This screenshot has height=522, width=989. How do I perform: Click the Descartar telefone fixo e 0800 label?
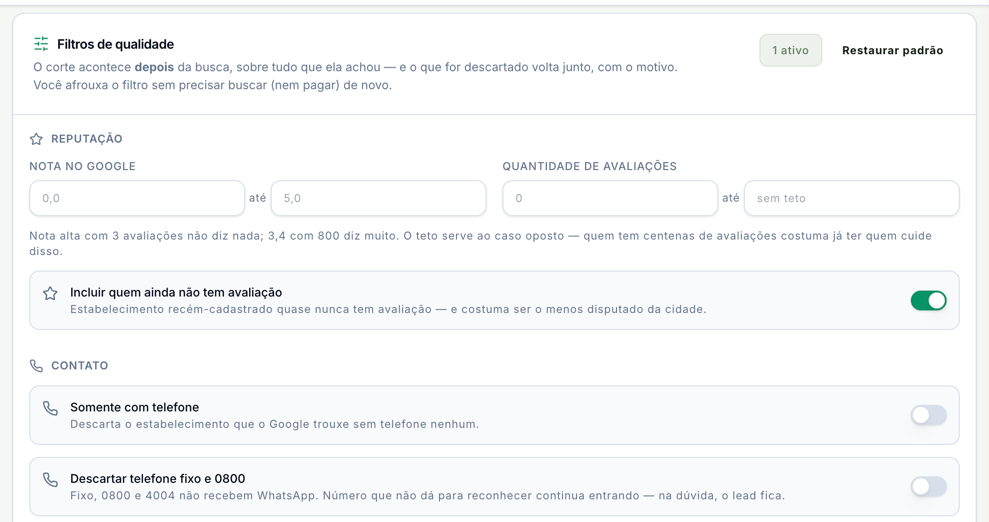[x=158, y=478]
